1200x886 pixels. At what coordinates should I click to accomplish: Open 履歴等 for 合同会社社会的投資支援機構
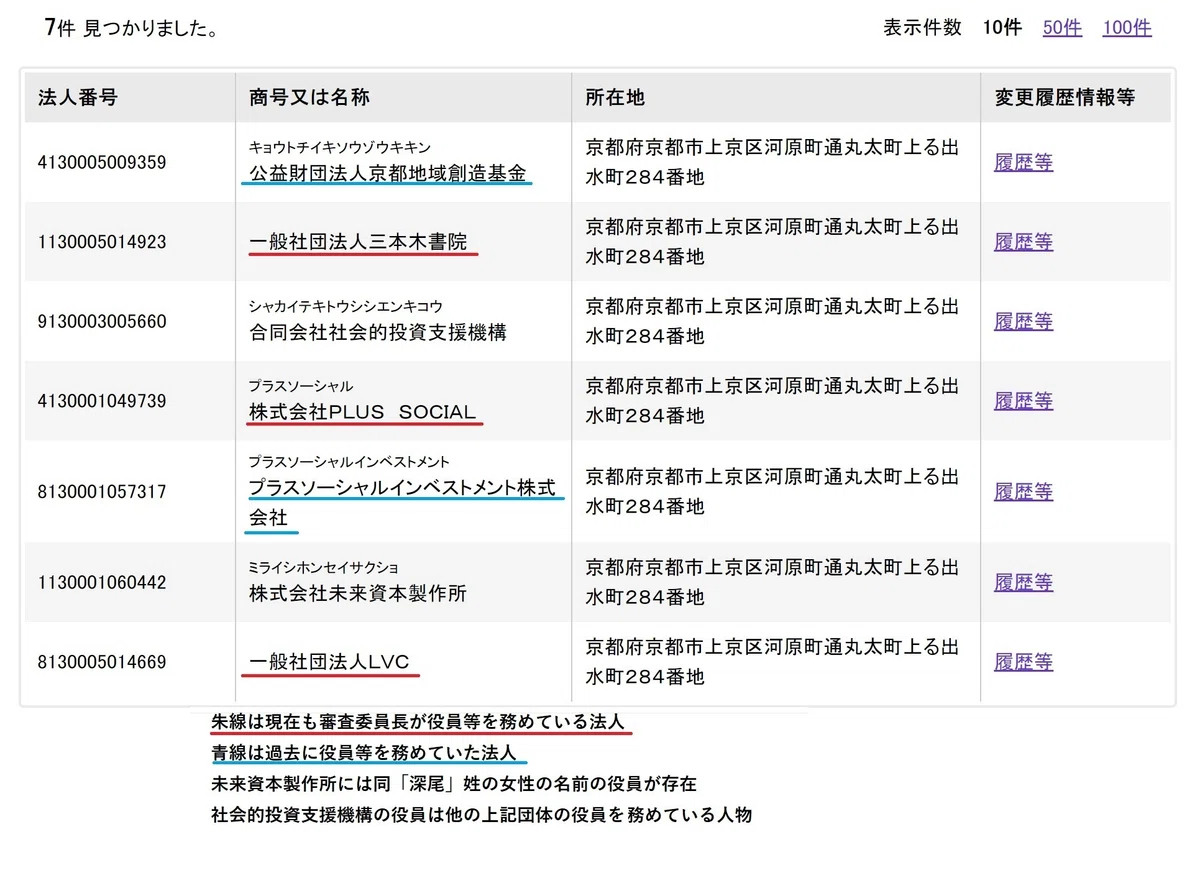point(1023,321)
